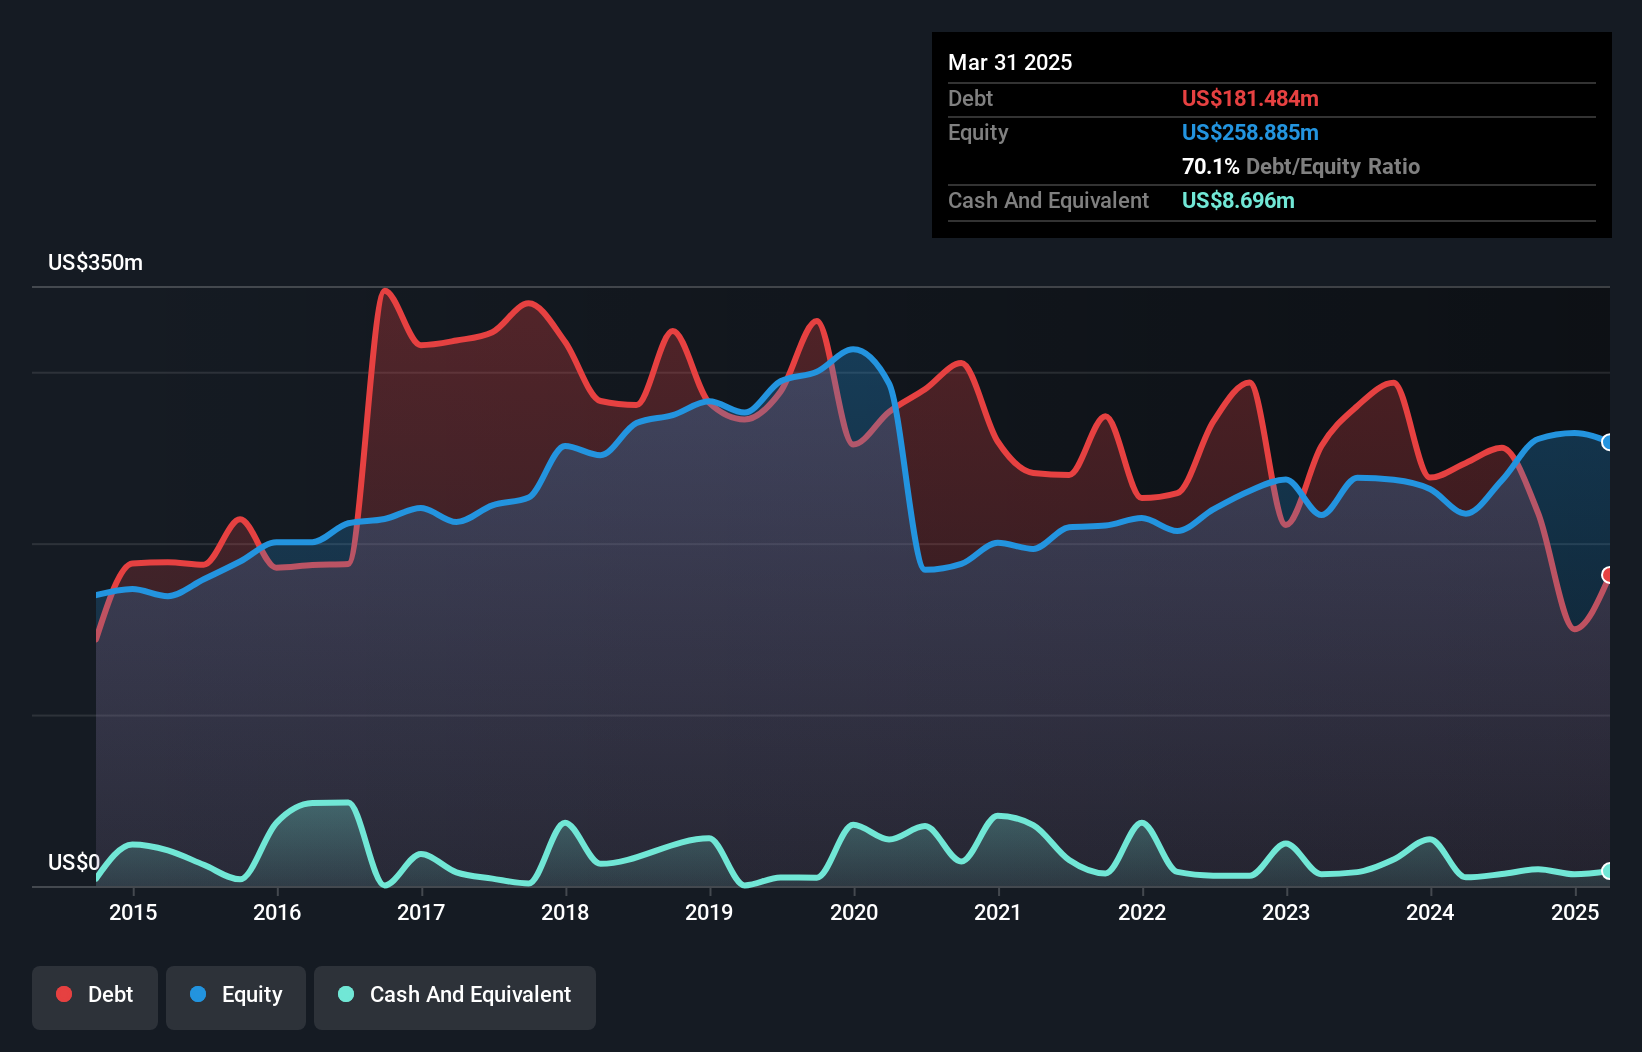The height and width of the screenshot is (1052, 1642).
Task: Select the 2017 x-axis label
Action: 421,912
